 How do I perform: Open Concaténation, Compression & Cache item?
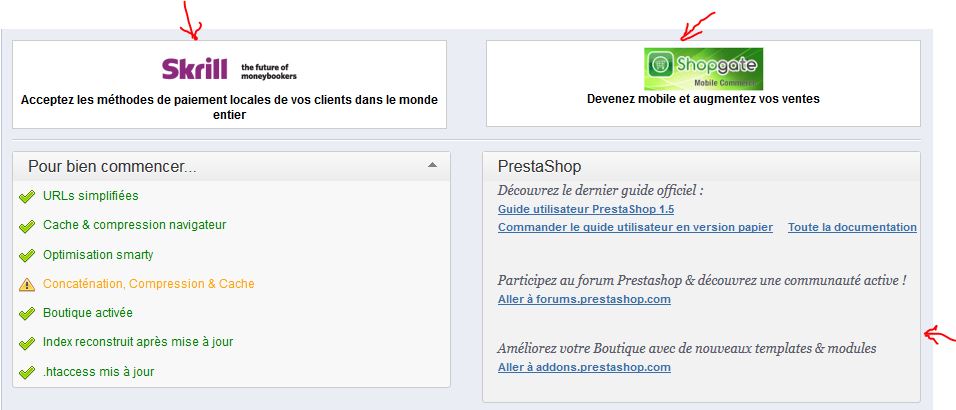pos(149,284)
